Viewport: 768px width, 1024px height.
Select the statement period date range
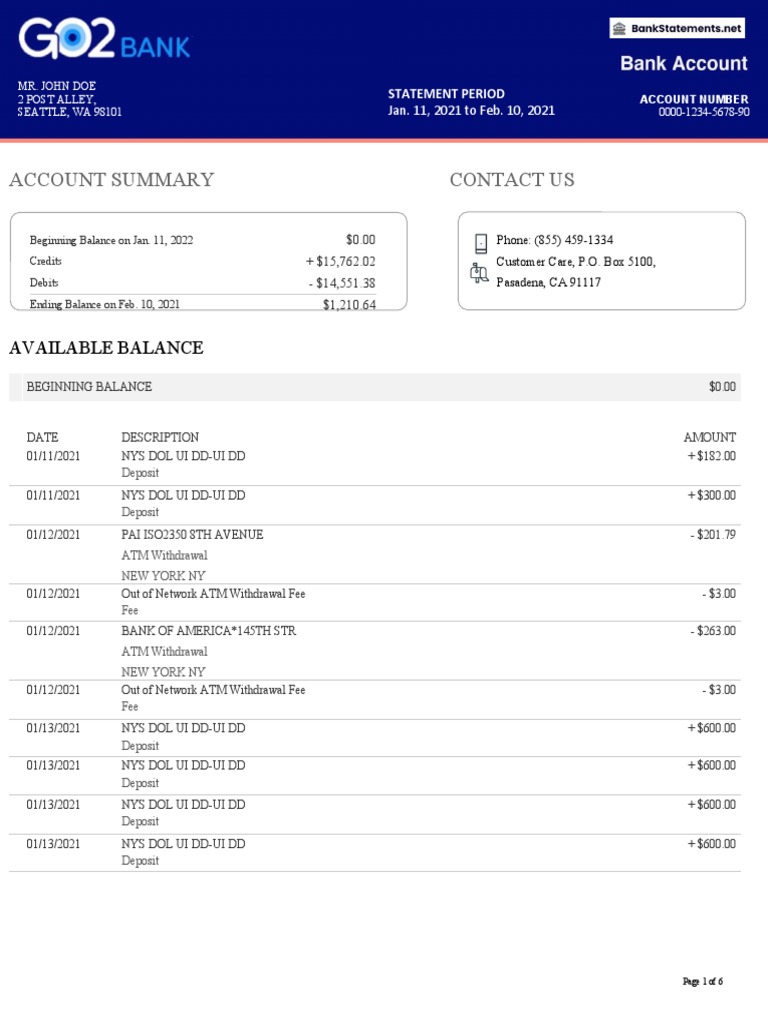click(x=471, y=111)
